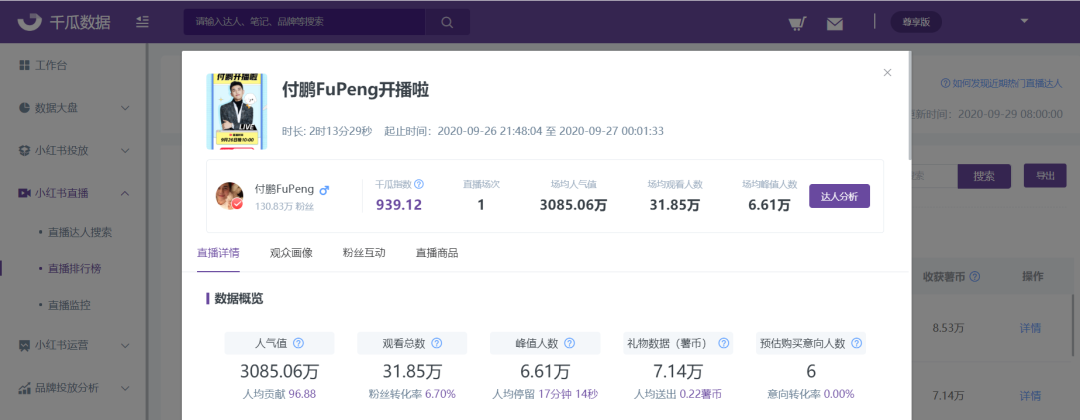The image size is (1080, 420).
Task: Open 直播排行榜 submenu item
Action: [x=74, y=269]
